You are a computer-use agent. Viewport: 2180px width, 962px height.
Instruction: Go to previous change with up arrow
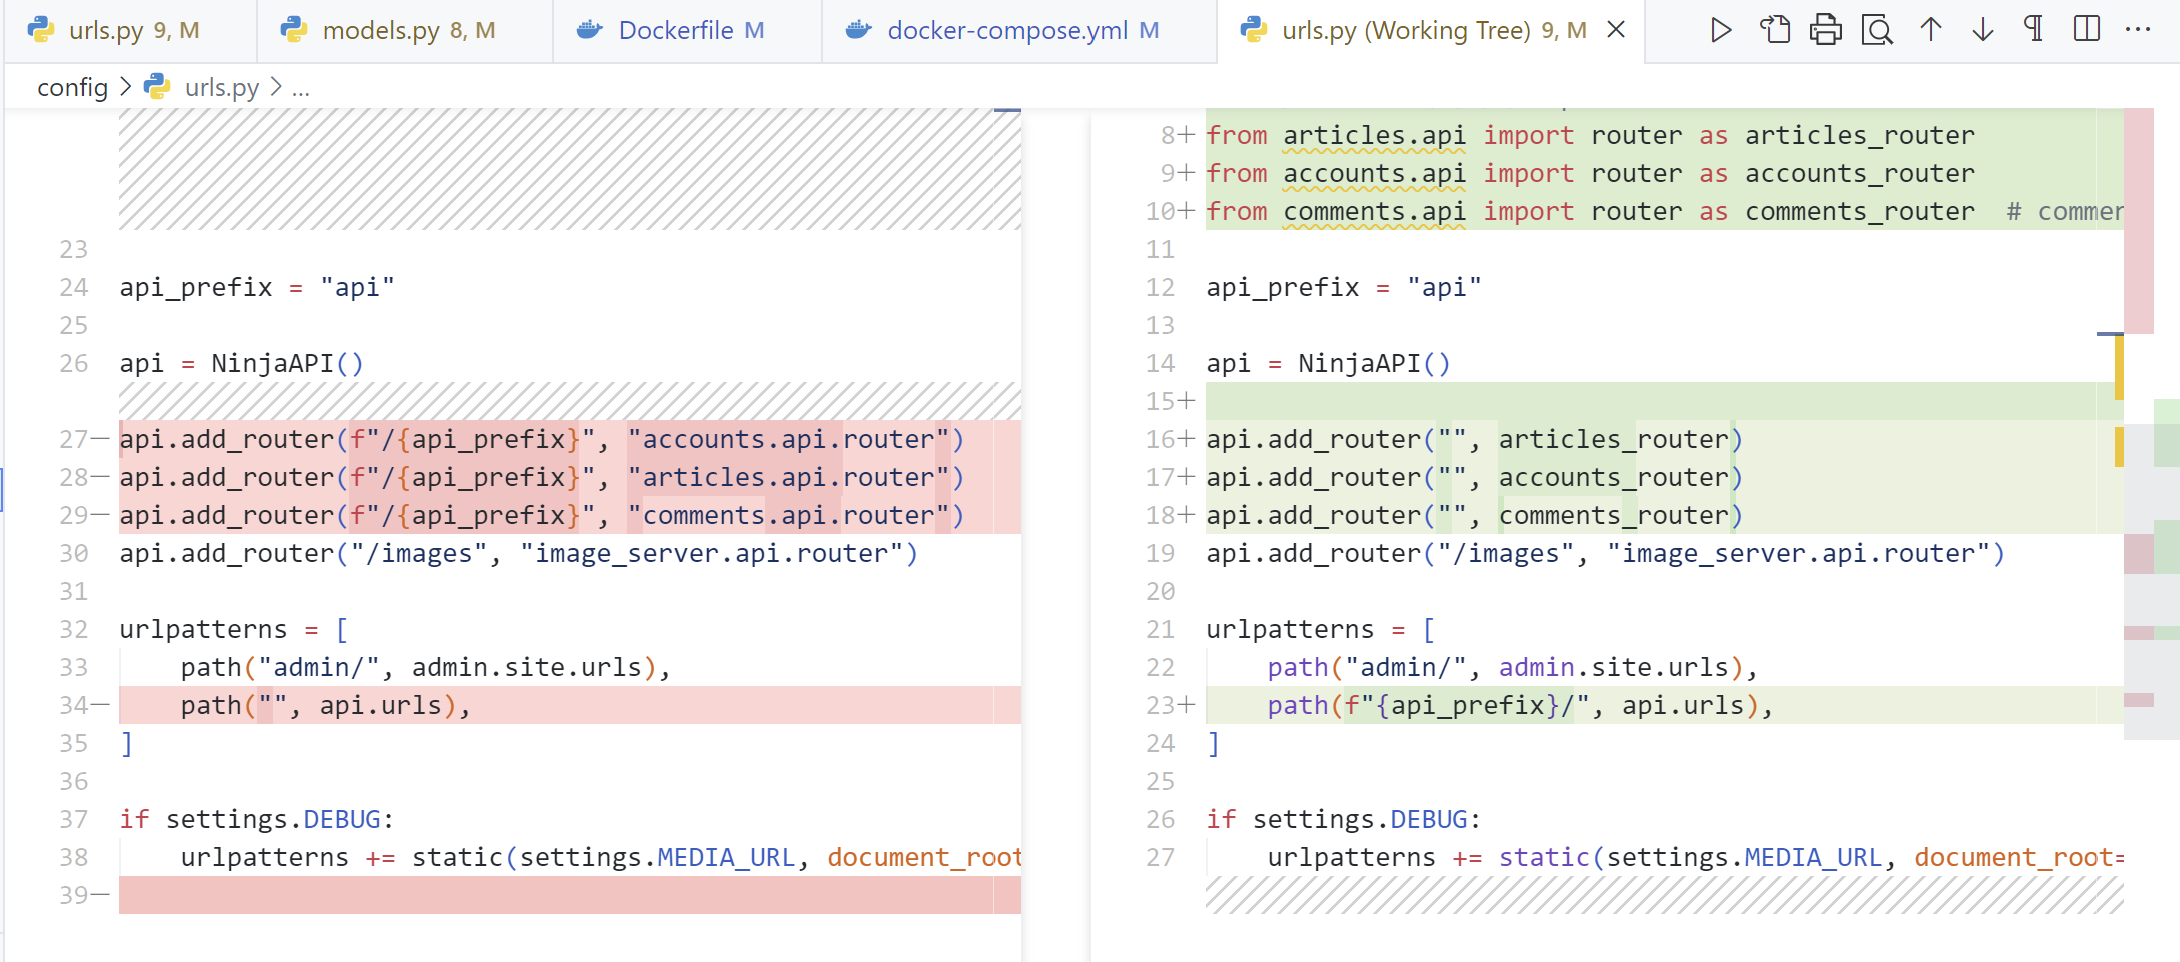point(1930,30)
